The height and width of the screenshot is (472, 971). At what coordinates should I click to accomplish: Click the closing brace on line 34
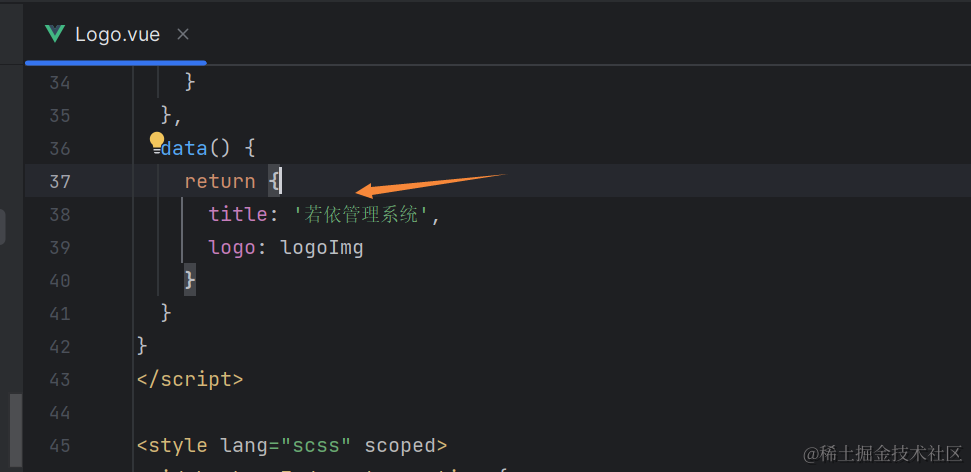190,82
